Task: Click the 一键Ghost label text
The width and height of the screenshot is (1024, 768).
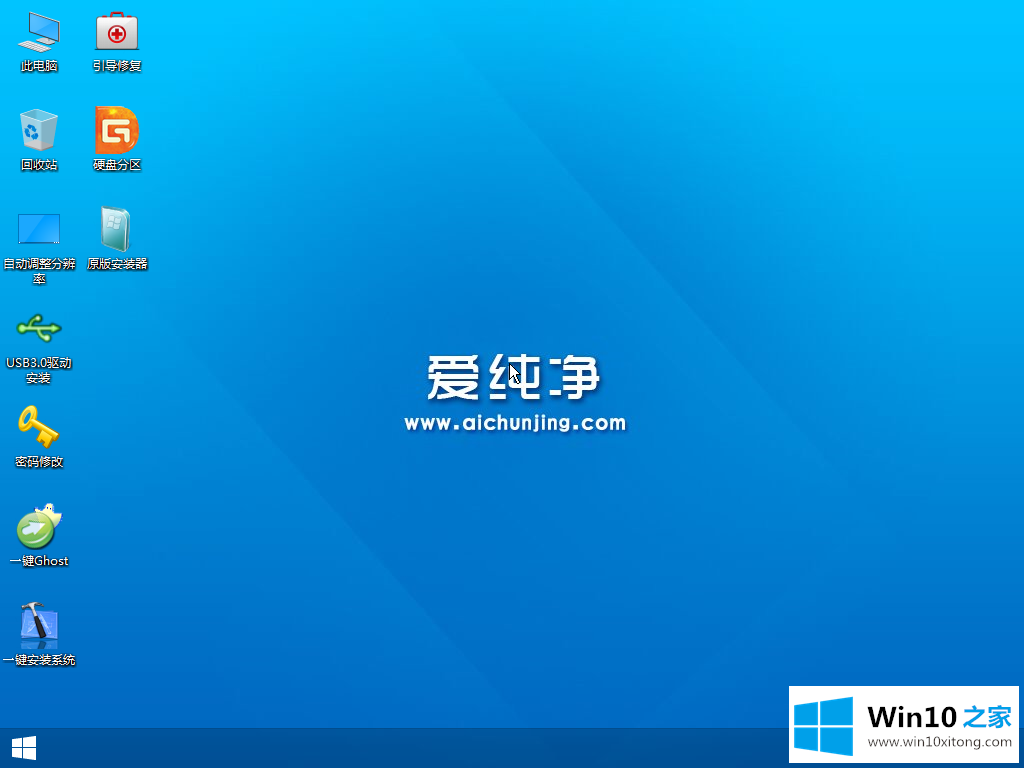Action: (39, 561)
